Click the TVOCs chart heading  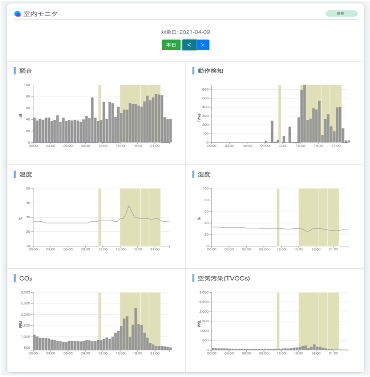coord(224,278)
